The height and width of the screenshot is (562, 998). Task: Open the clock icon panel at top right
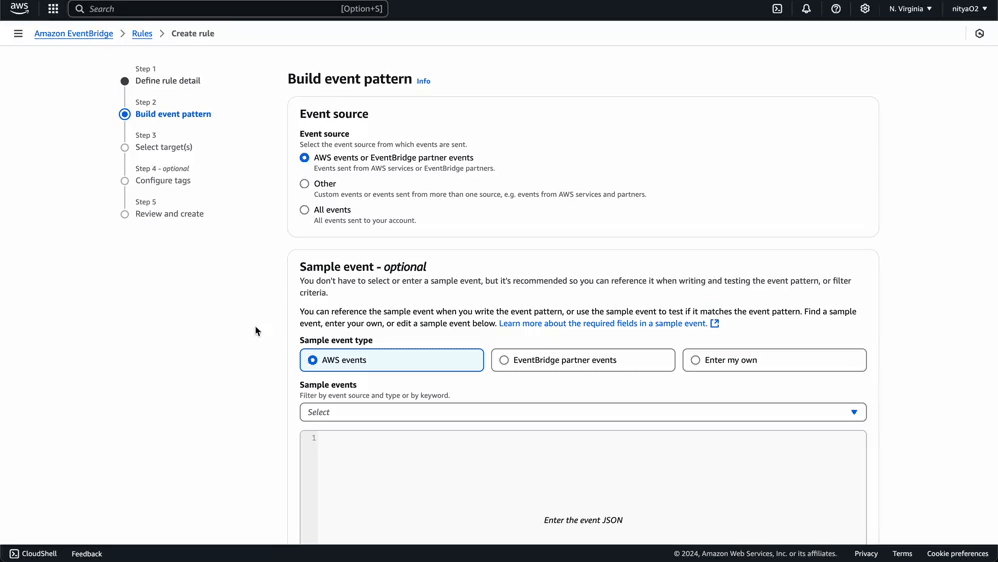[980, 34]
